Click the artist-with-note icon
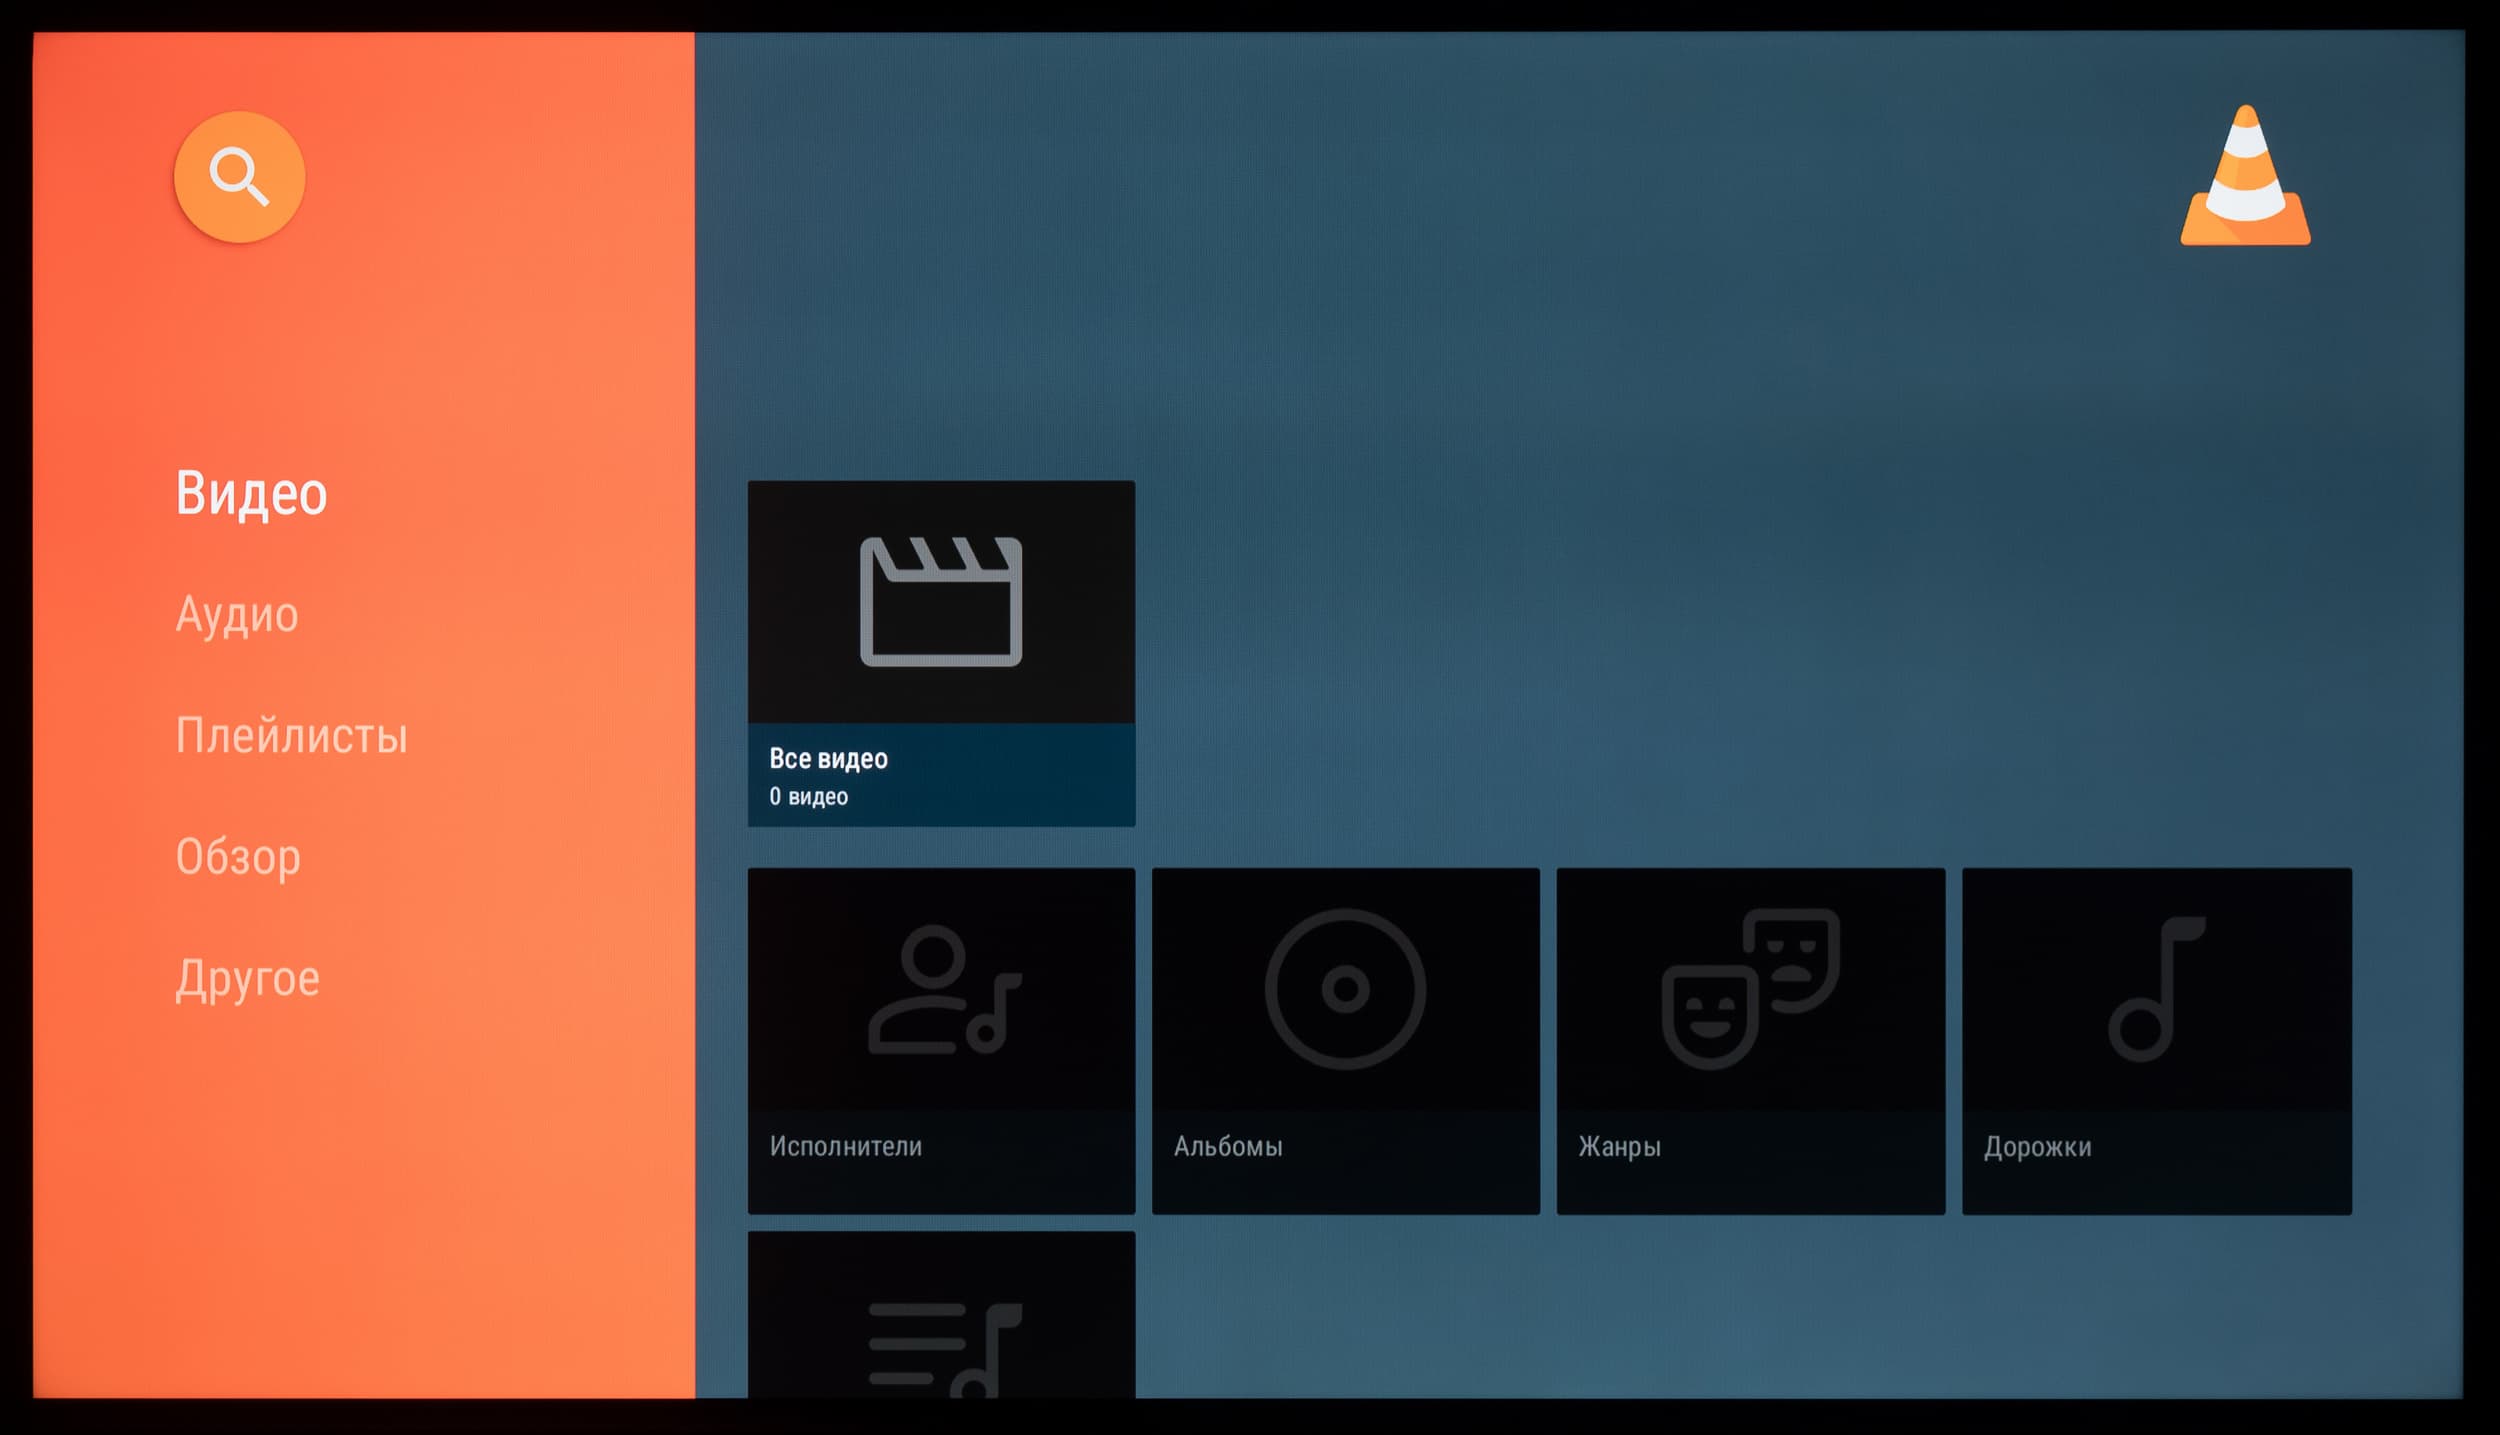 click(x=943, y=989)
